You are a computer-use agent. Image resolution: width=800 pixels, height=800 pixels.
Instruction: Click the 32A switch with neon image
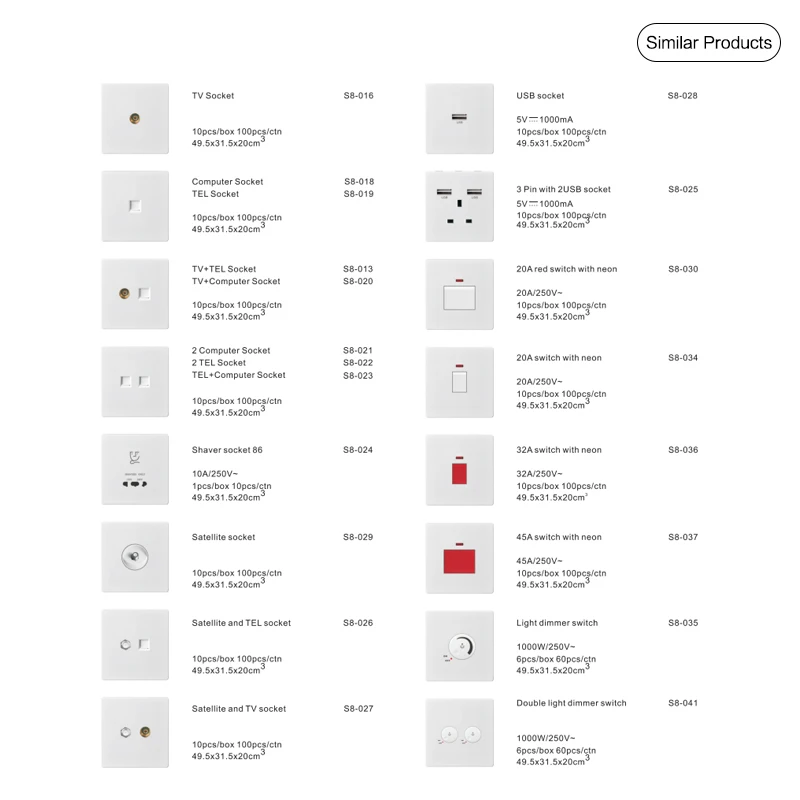click(459, 469)
